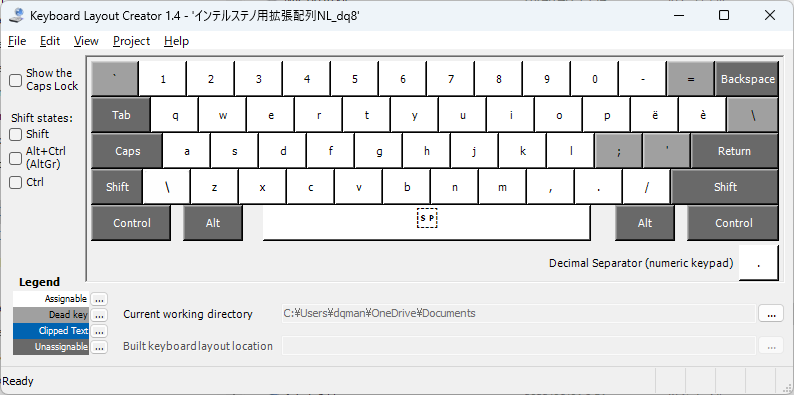
Task: Select the z key
Action: pyautogui.click(x=214, y=187)
